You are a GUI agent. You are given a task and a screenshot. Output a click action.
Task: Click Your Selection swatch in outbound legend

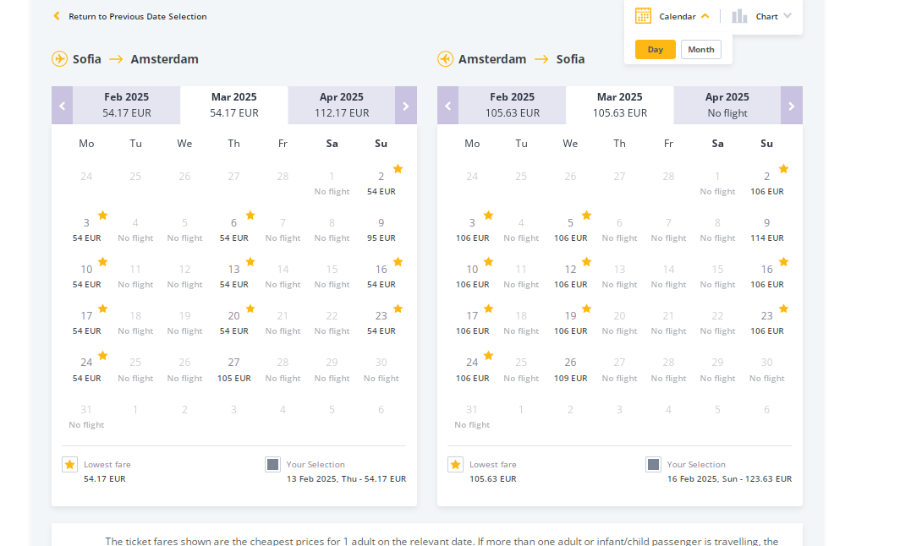click(x=273, y=464)
